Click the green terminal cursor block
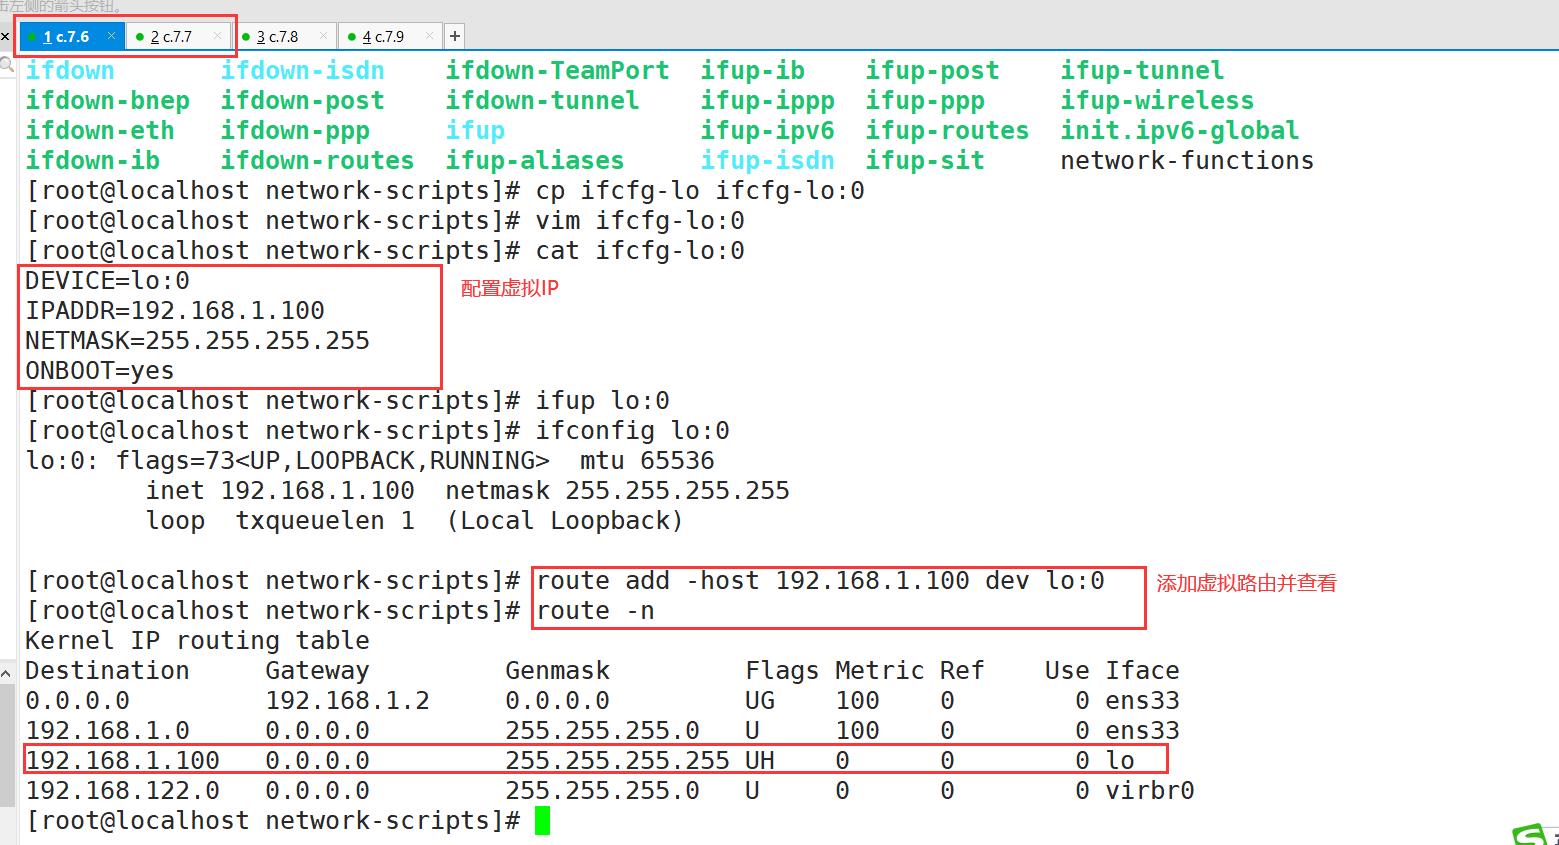Viewport: 1559px width, 845px height. click(542, 821)
